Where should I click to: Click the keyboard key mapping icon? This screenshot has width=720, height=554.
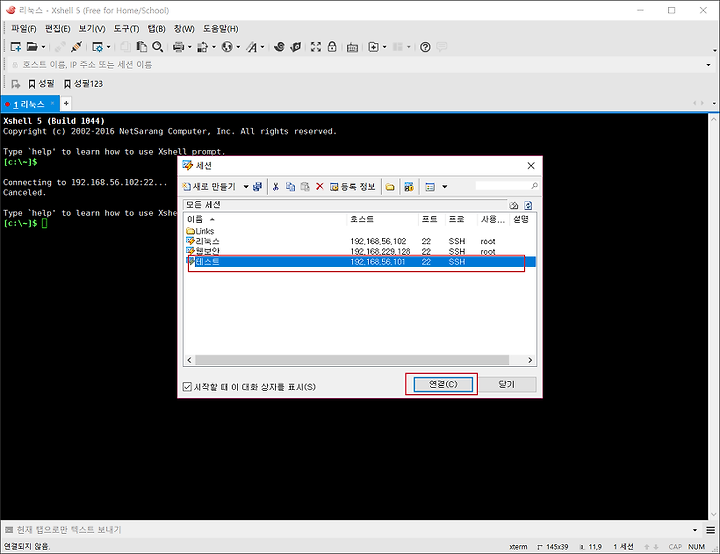(x=352, y=47)
